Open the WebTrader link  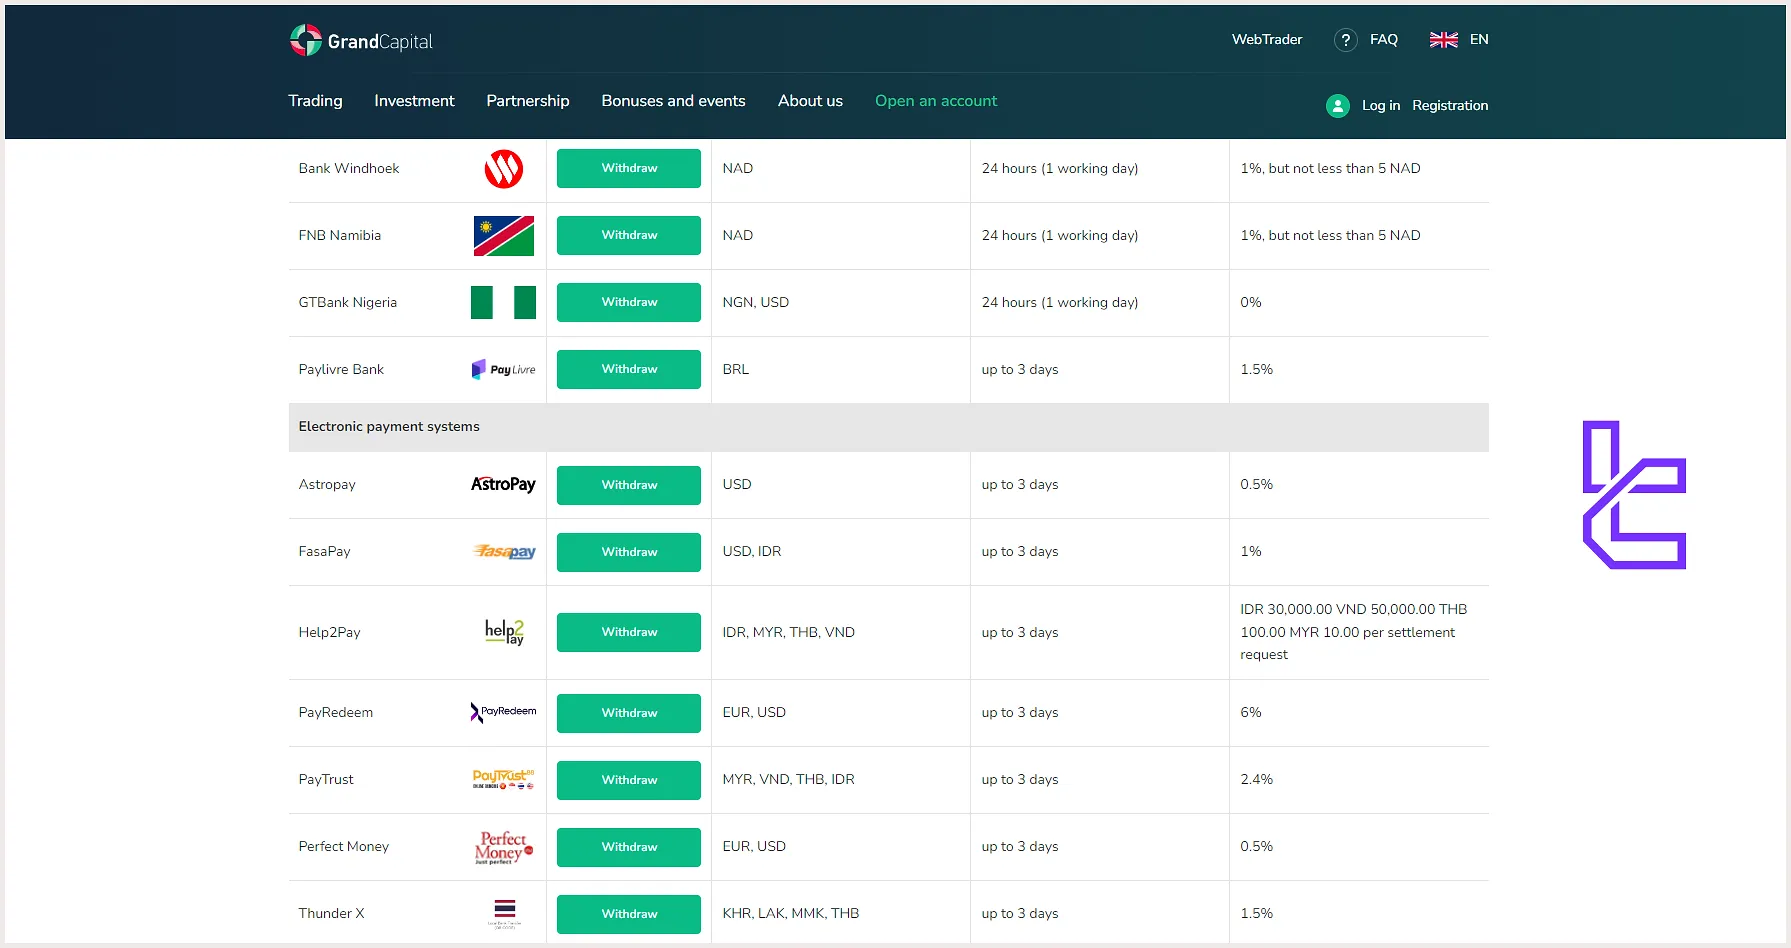pos(1267,40)
